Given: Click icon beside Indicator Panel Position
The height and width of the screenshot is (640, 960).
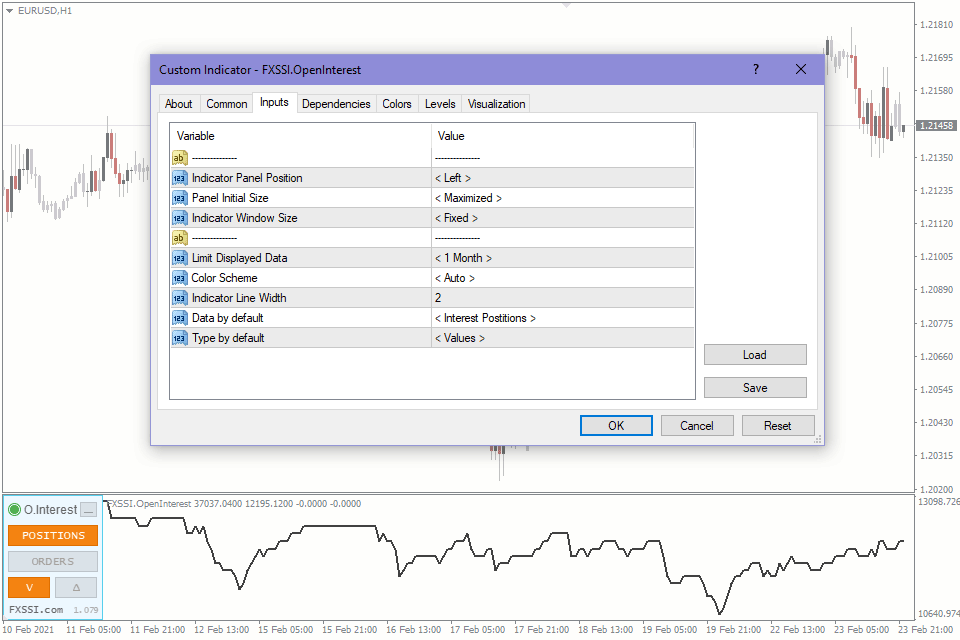Looking at the screenshot, I should click(179, 178).
